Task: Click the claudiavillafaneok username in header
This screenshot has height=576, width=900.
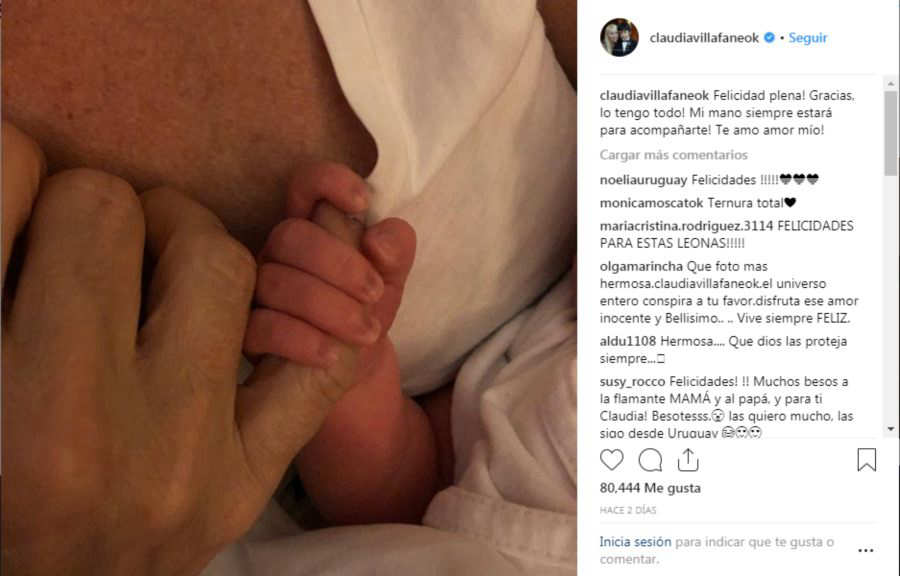Action: [x=704, y=38]
